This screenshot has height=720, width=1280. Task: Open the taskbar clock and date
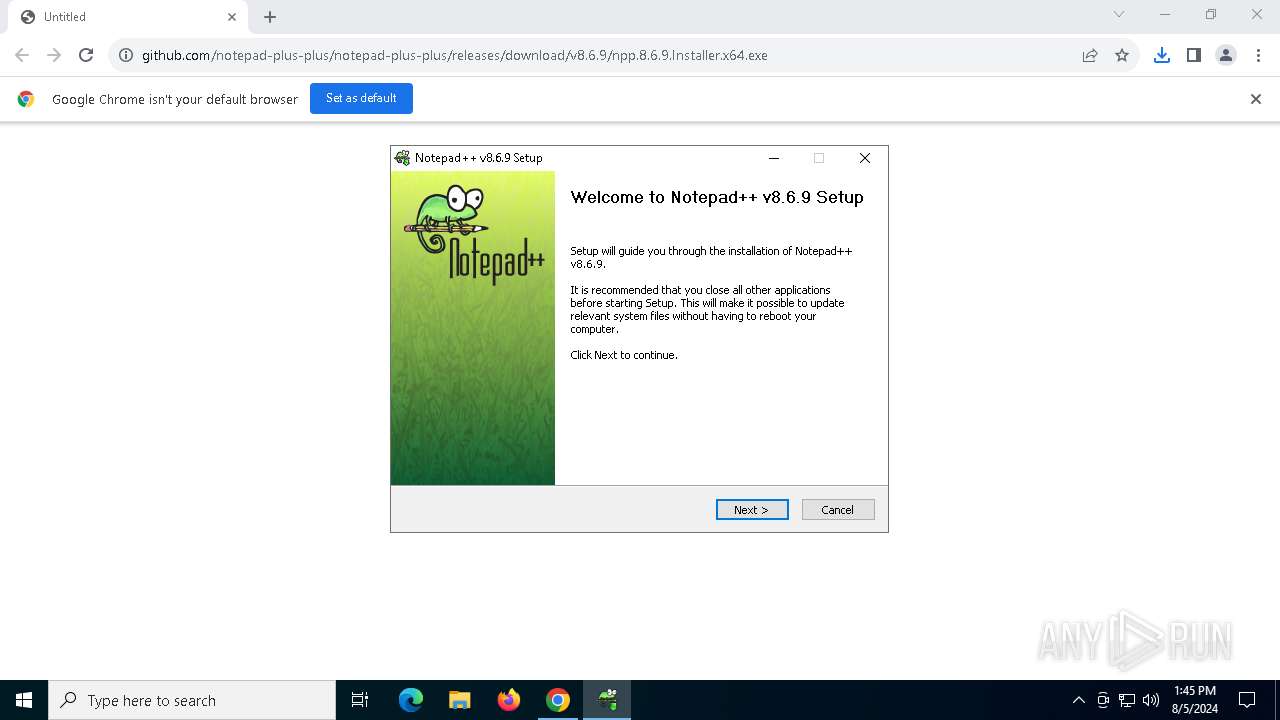[1195, 700]
